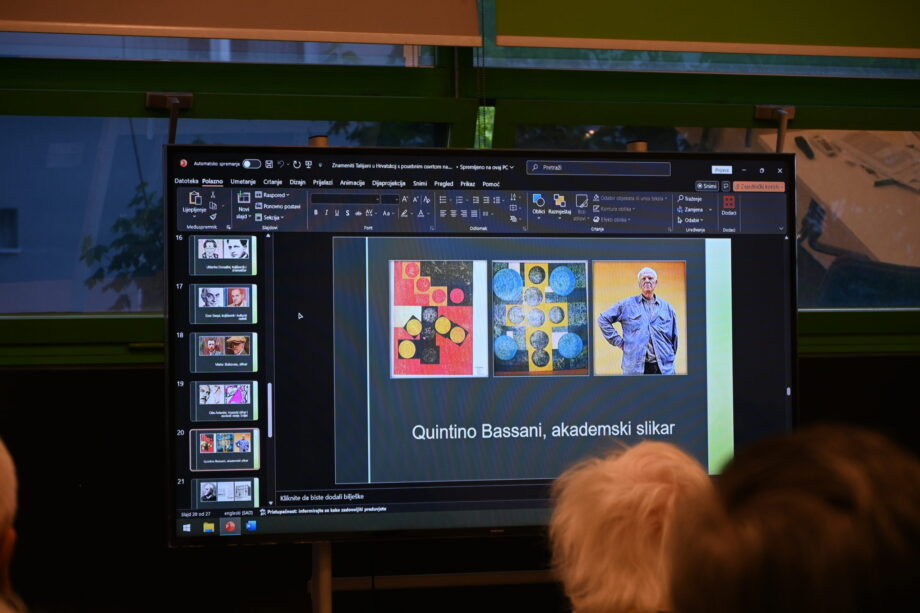Open the Datoteka file tab
This screenshot has height=613, width=920.
pyautogui.click(x=186, y=181)
